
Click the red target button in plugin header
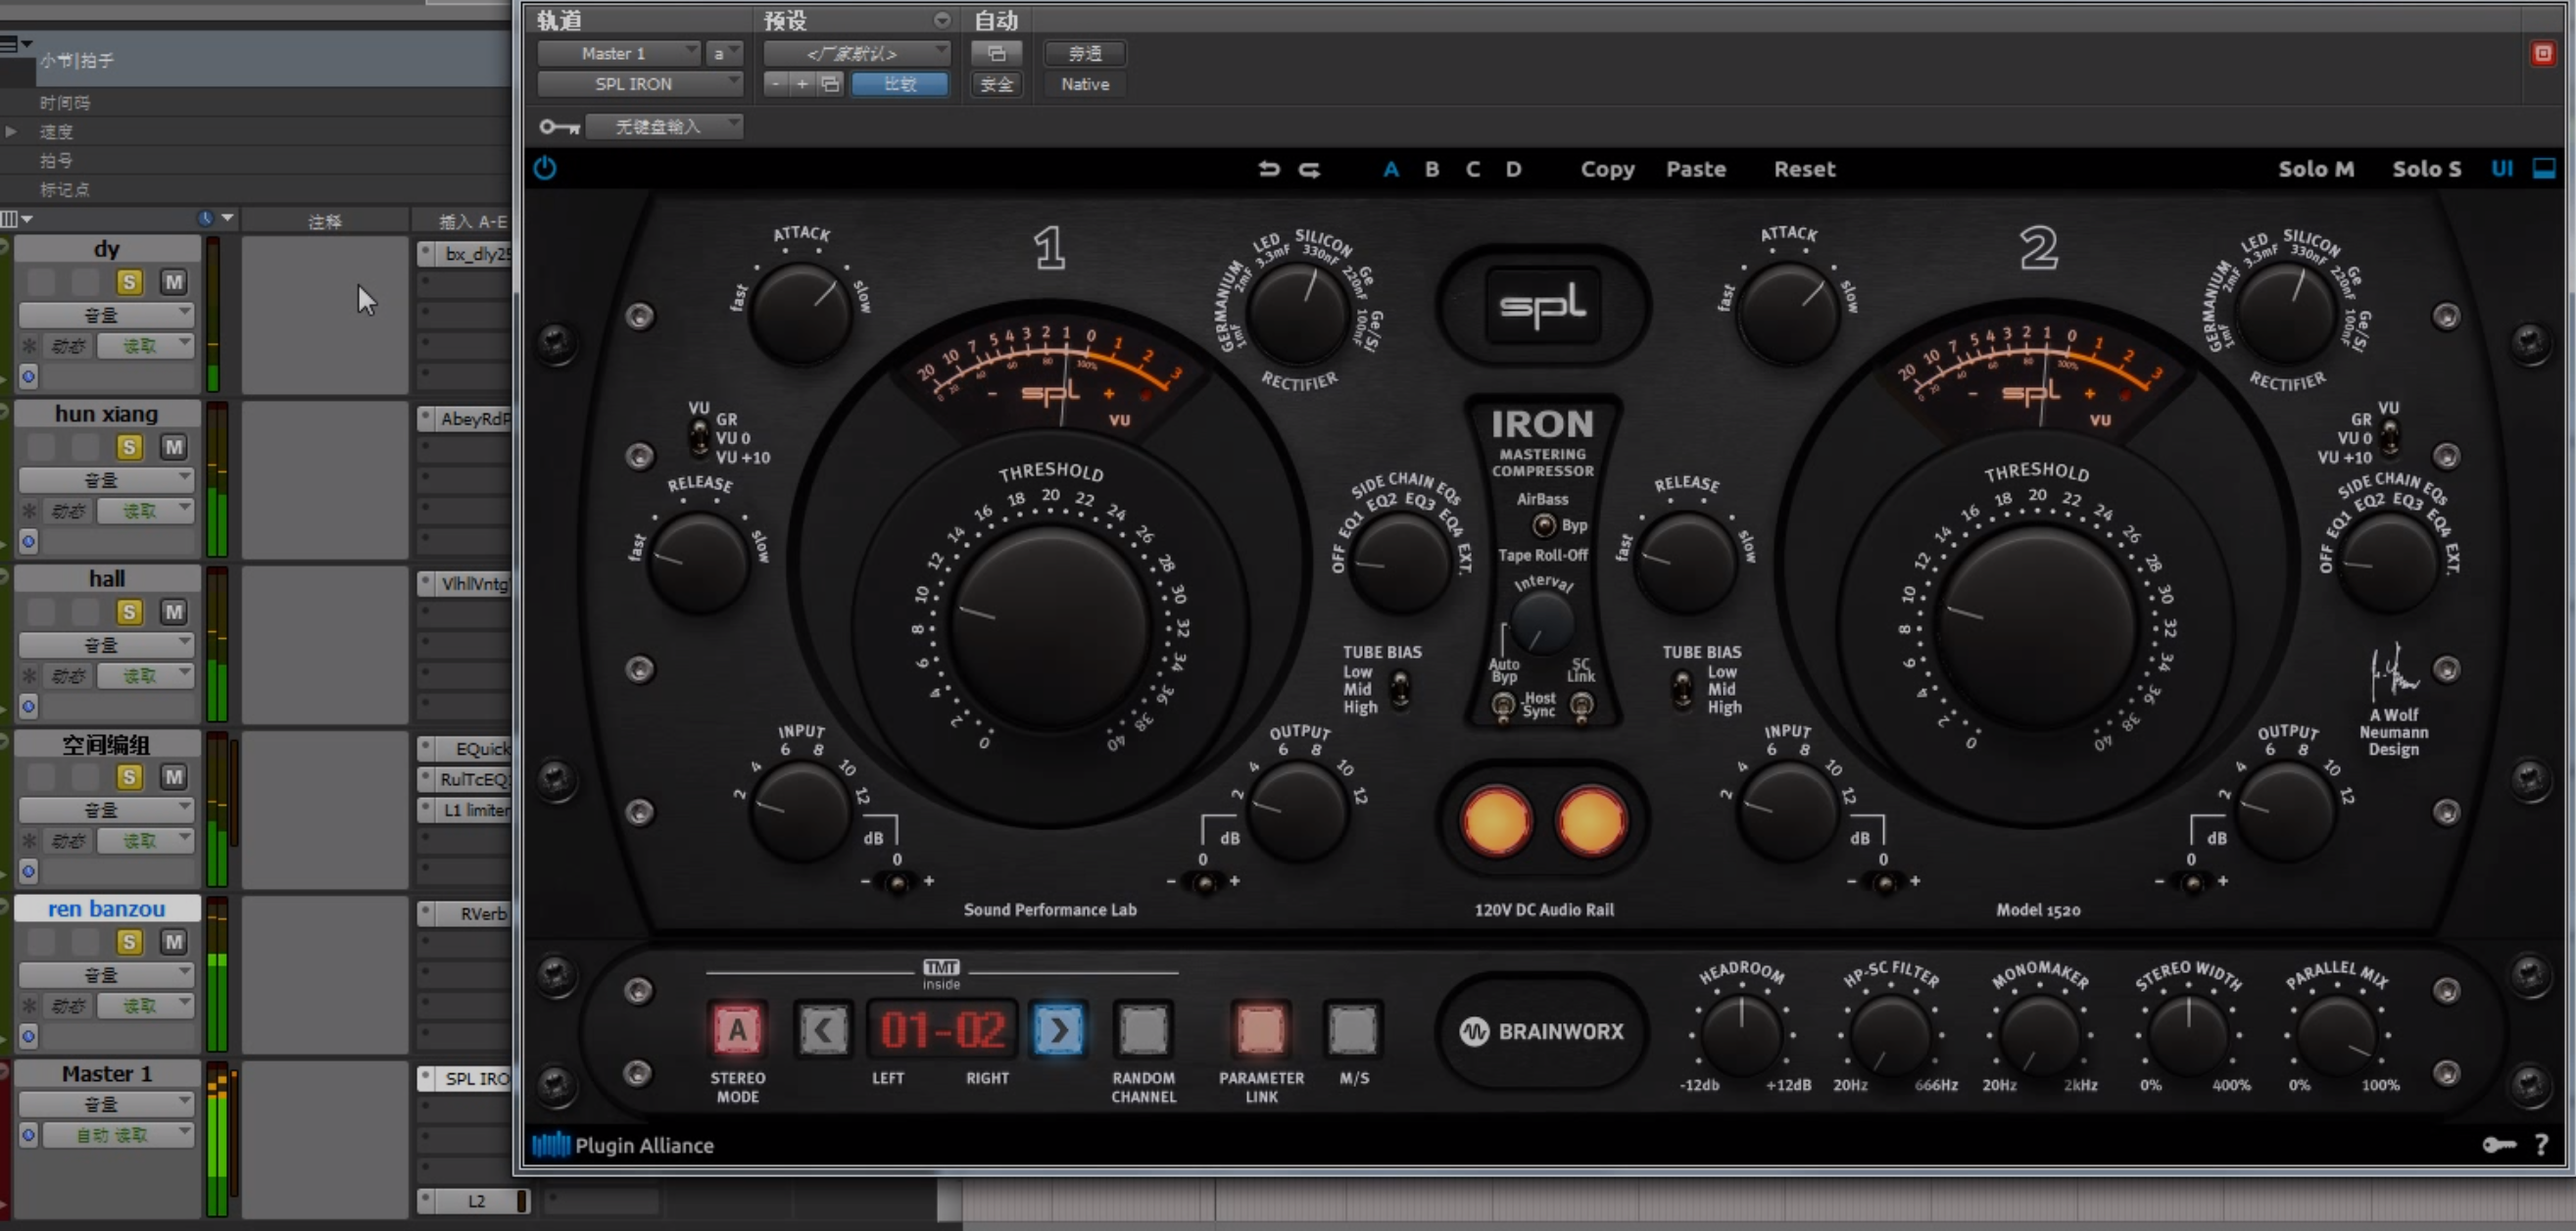point(2543,53)
